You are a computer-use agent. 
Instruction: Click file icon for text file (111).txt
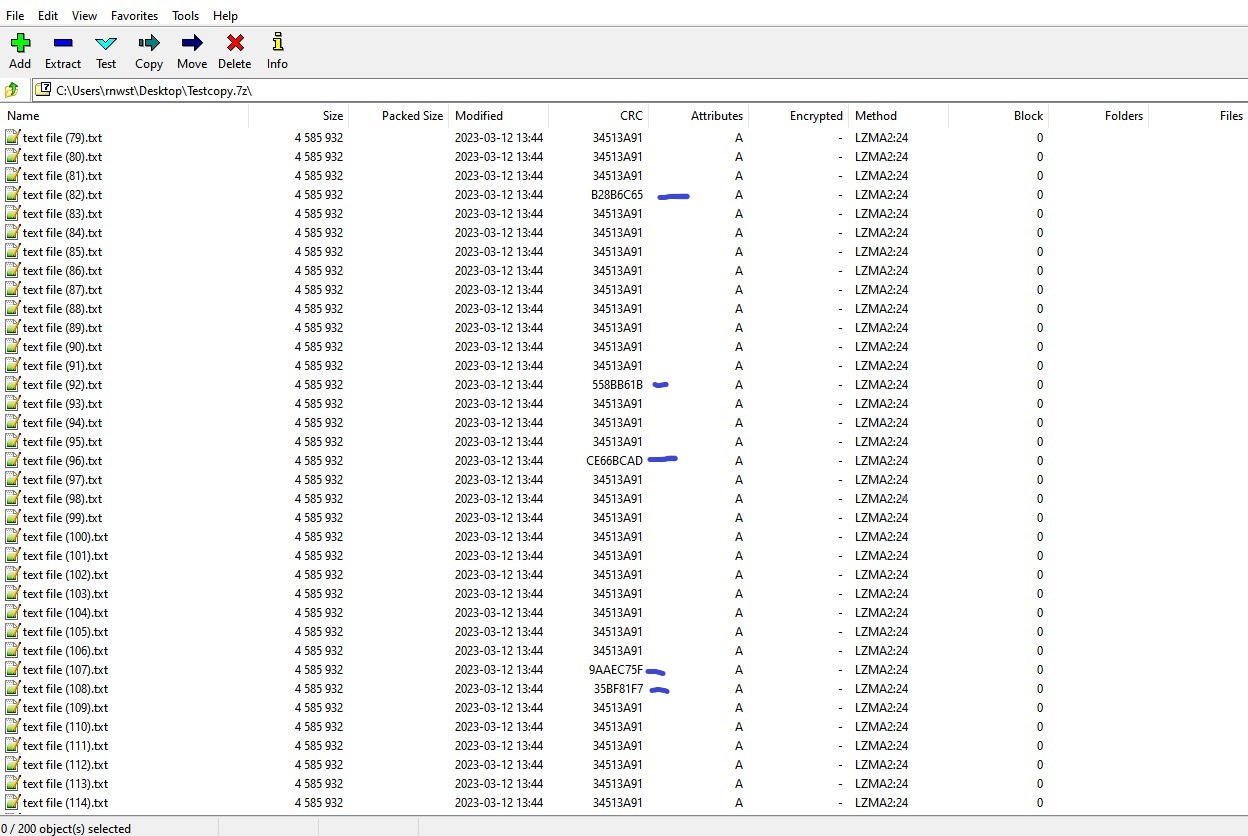(x=13, y=746)
